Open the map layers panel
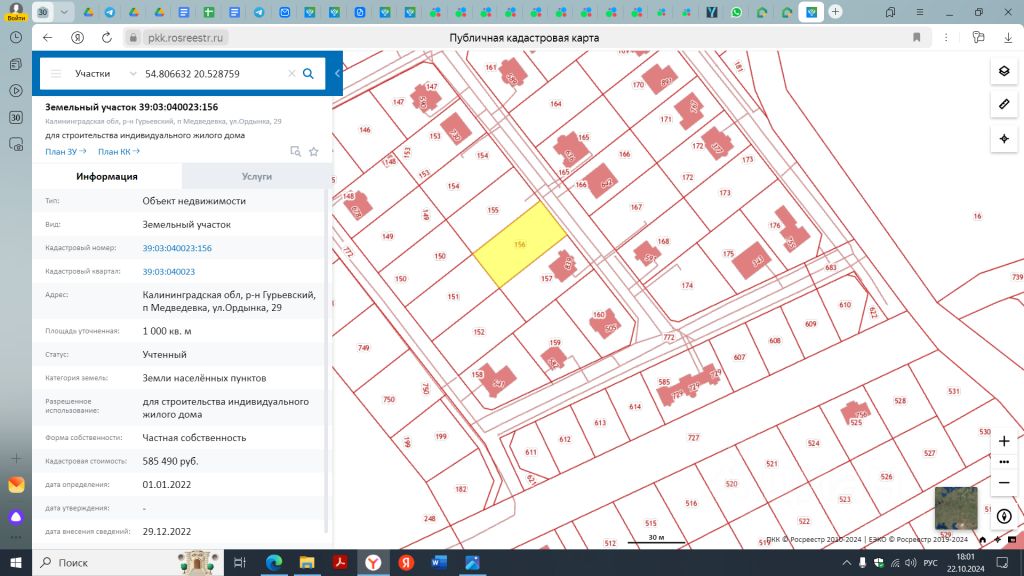The width and height of the screenshot is (1024, 576). point(1003,72)
